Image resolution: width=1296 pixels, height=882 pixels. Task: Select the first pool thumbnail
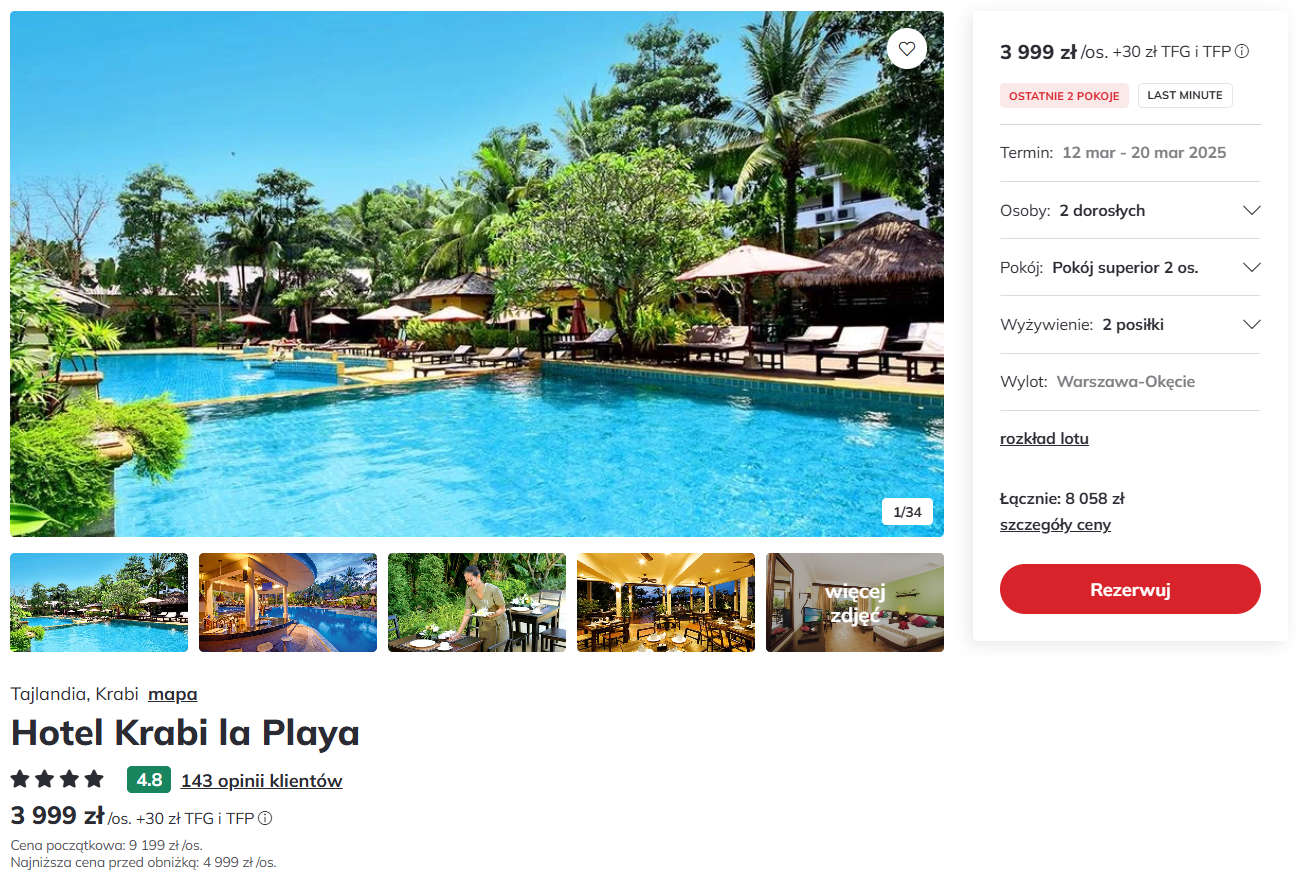click(x=99, y=602)
